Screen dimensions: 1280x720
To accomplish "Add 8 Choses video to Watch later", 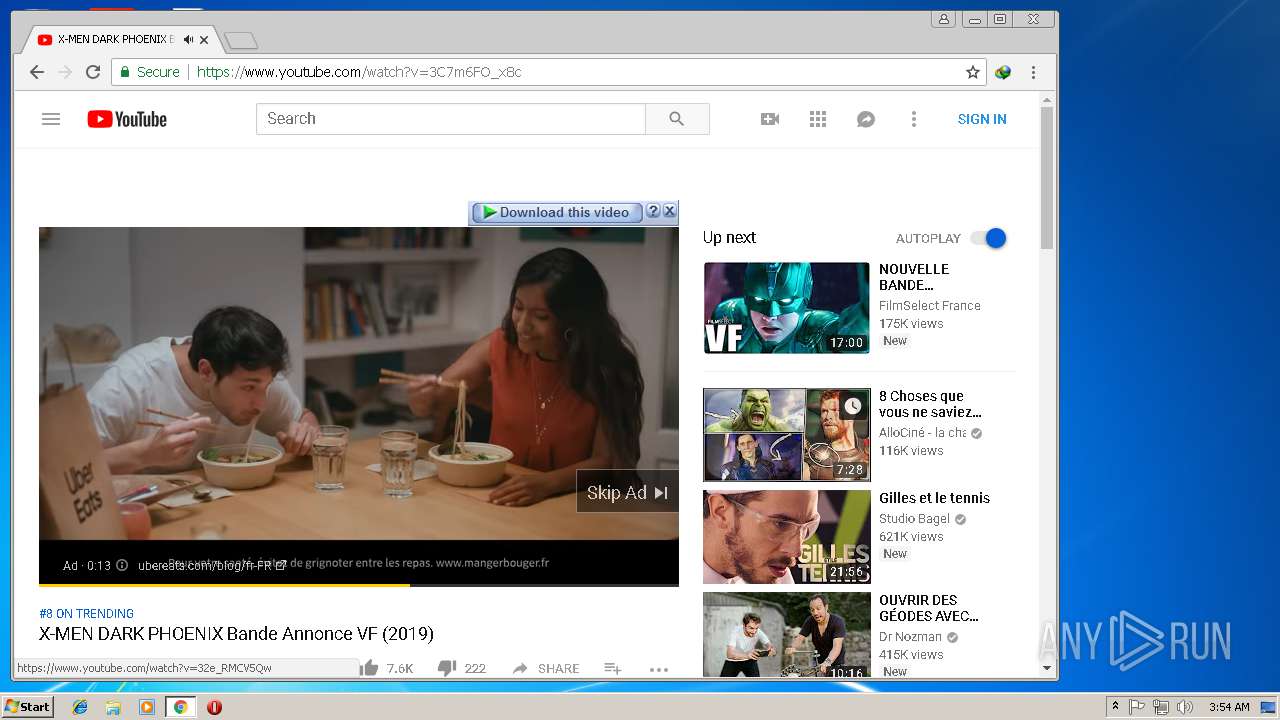I will (852, 406).
